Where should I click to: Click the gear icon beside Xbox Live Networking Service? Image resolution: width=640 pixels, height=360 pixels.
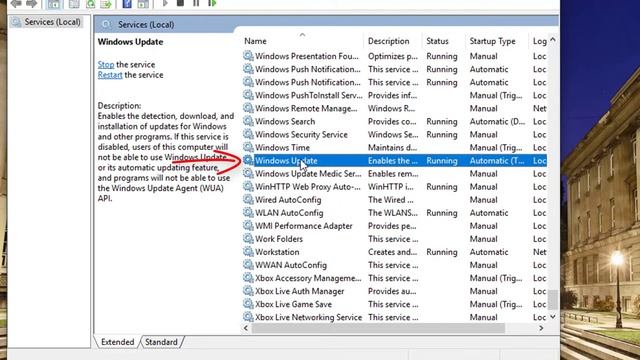[x=248, y=317]
